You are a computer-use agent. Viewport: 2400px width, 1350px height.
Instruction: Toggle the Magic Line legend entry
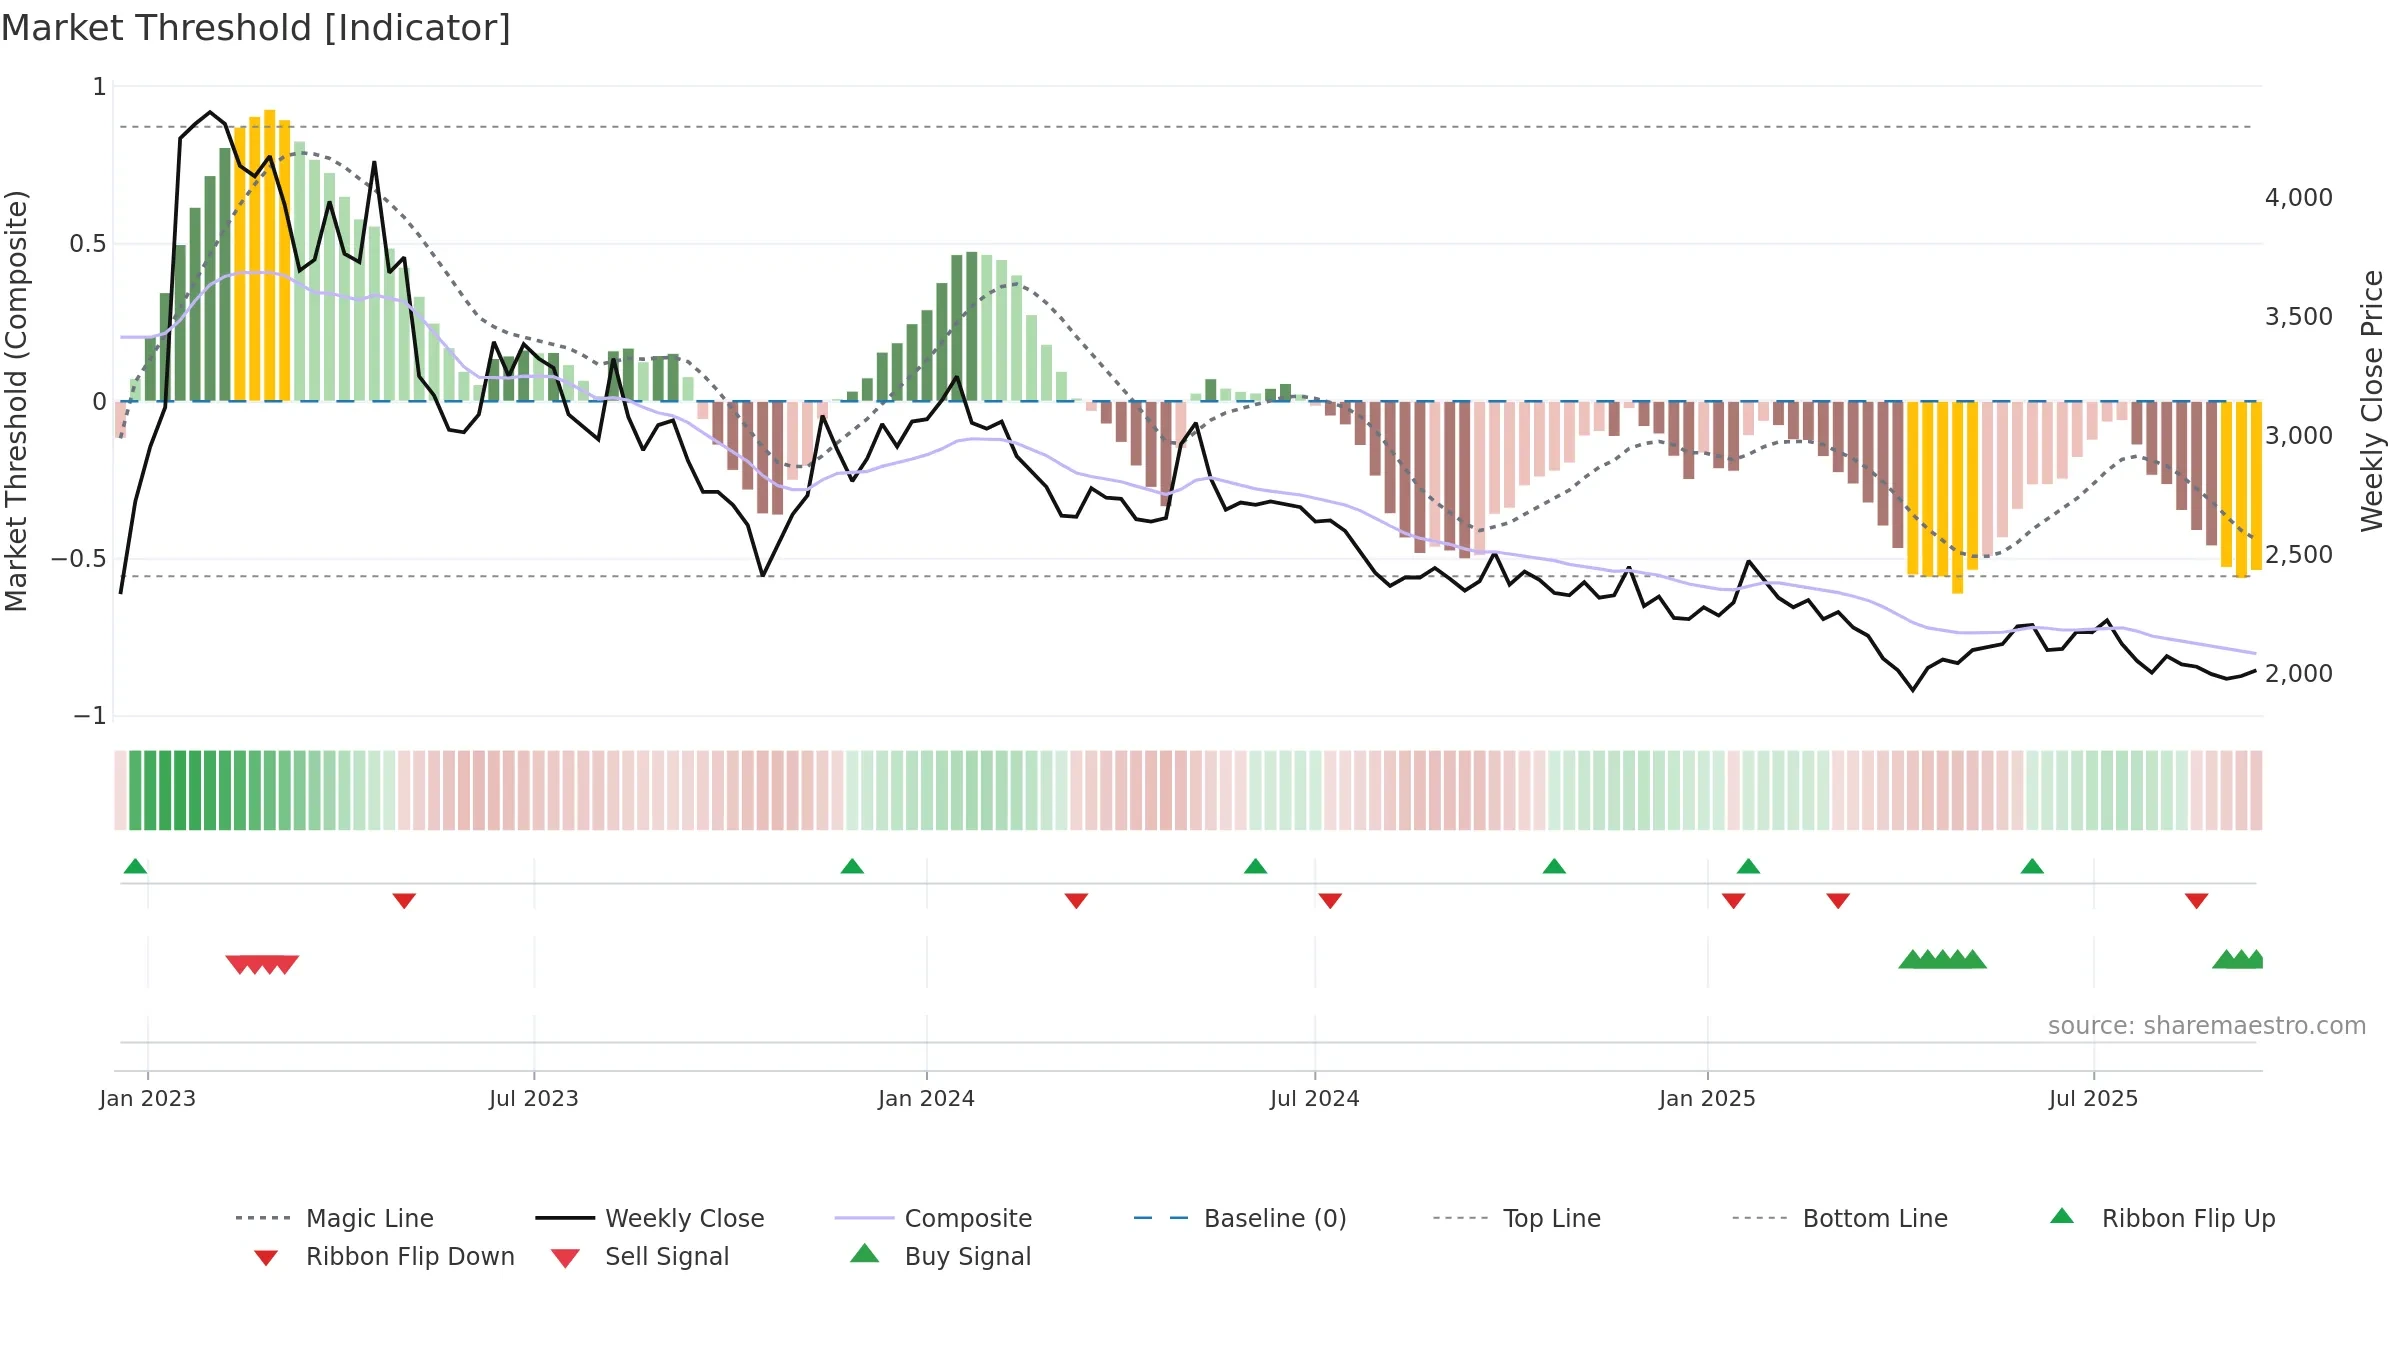point(335,1218)
